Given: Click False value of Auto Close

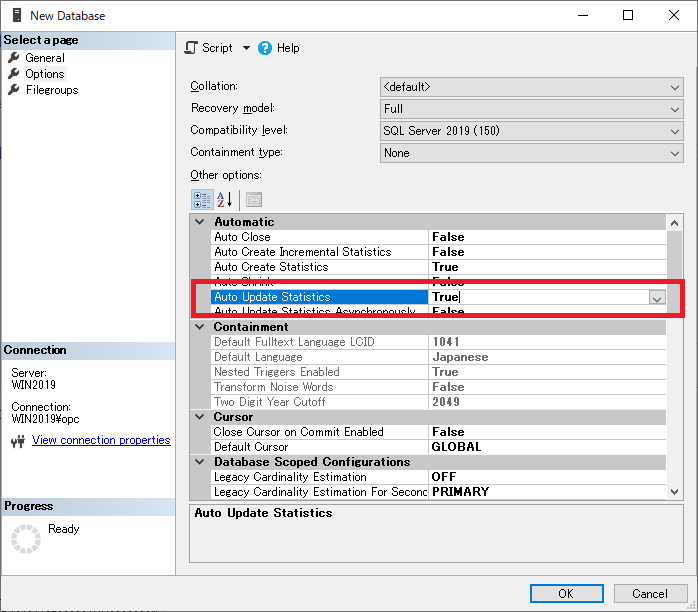Looking at the screenshot, I should coord(448,237).
